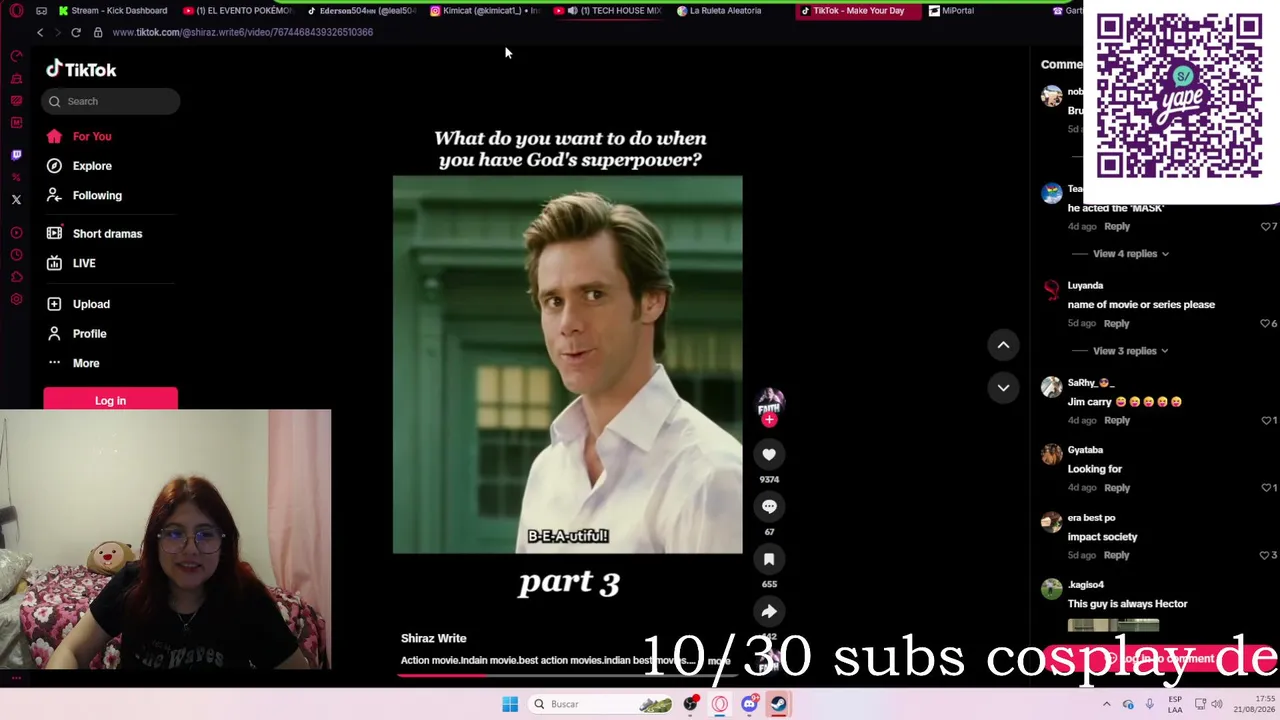Open the X icon in Opera sidebar
The height and width of the screenshot is (720, 1280).
pyautogui.click(x=16, y=199)
